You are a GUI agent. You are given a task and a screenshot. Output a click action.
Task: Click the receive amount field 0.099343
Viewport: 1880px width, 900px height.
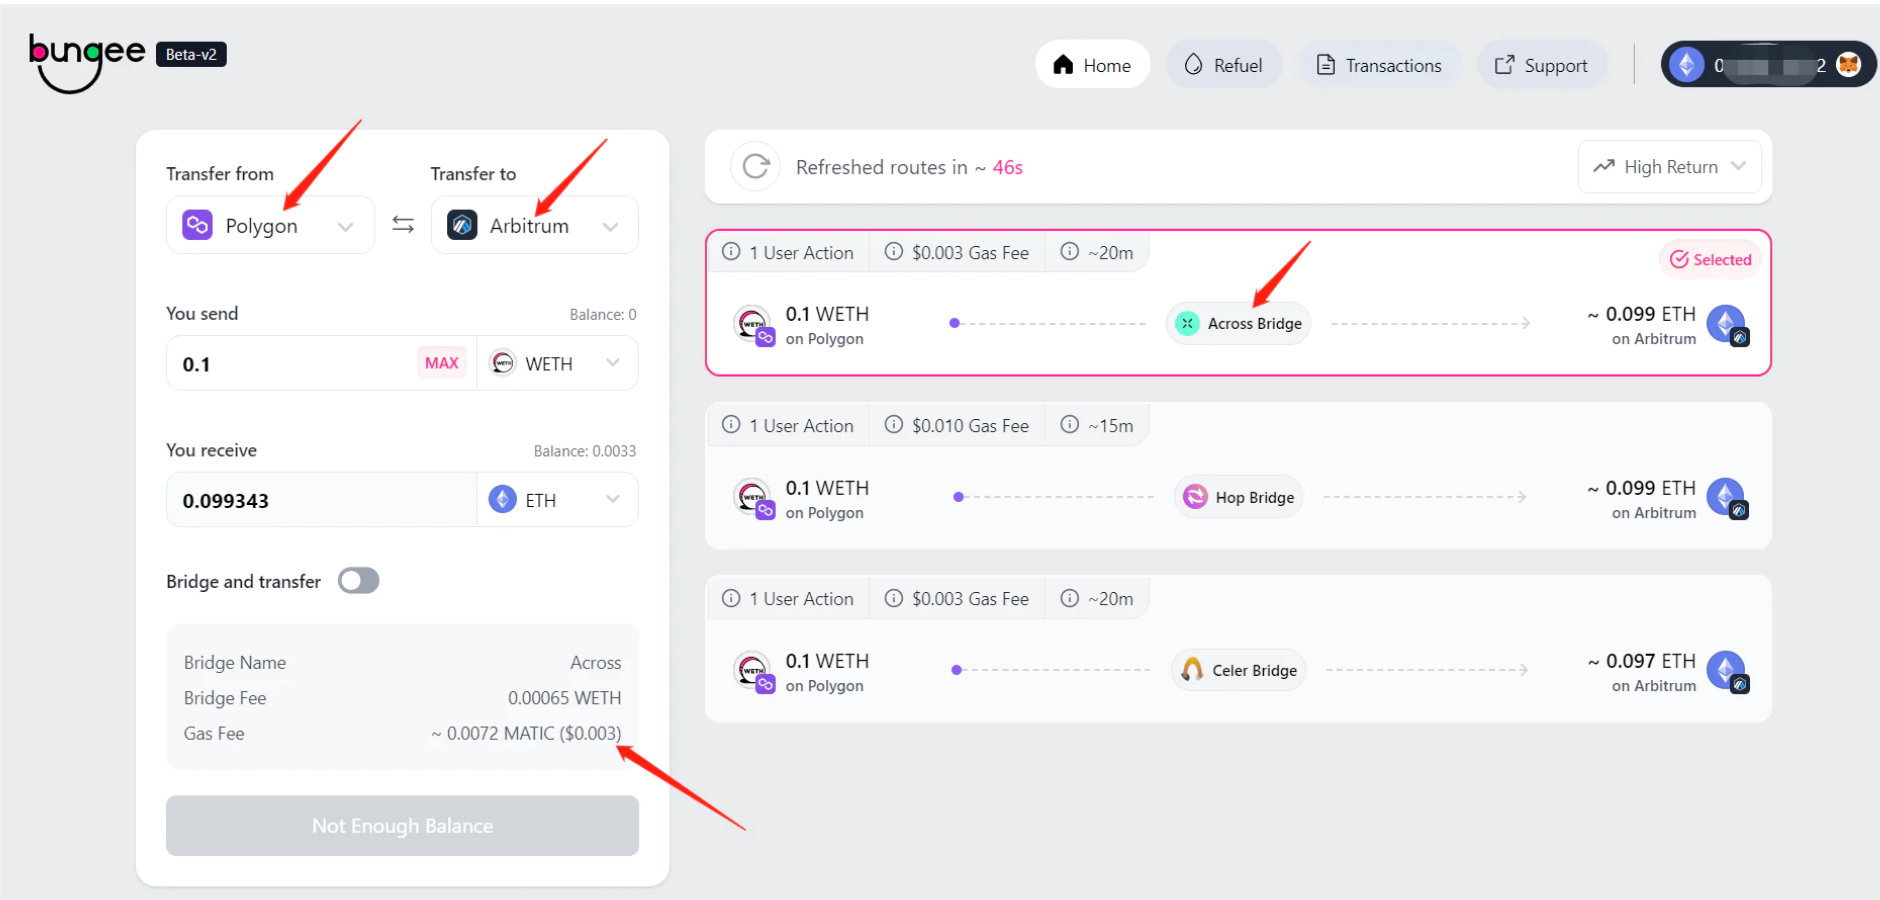(322, 500)
